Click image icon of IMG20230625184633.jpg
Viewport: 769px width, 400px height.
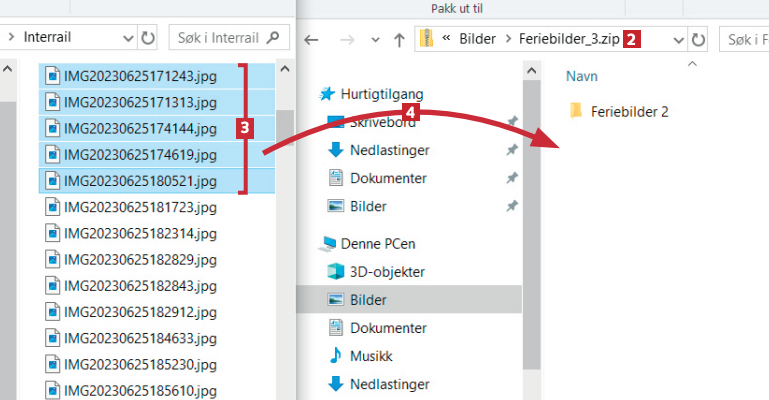[52, 338]
